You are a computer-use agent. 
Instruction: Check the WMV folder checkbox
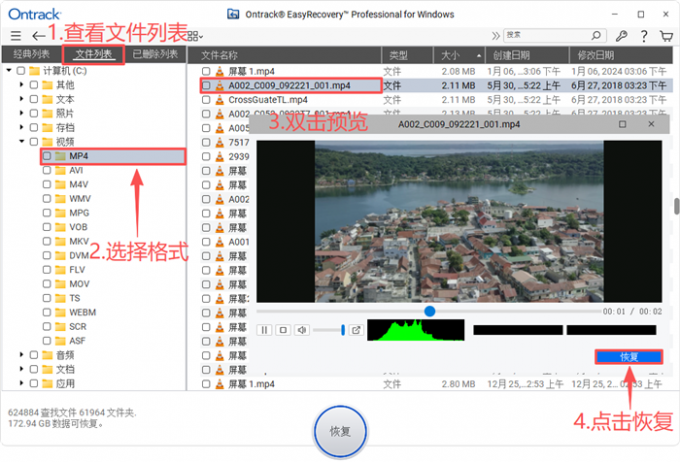(47, 199)
